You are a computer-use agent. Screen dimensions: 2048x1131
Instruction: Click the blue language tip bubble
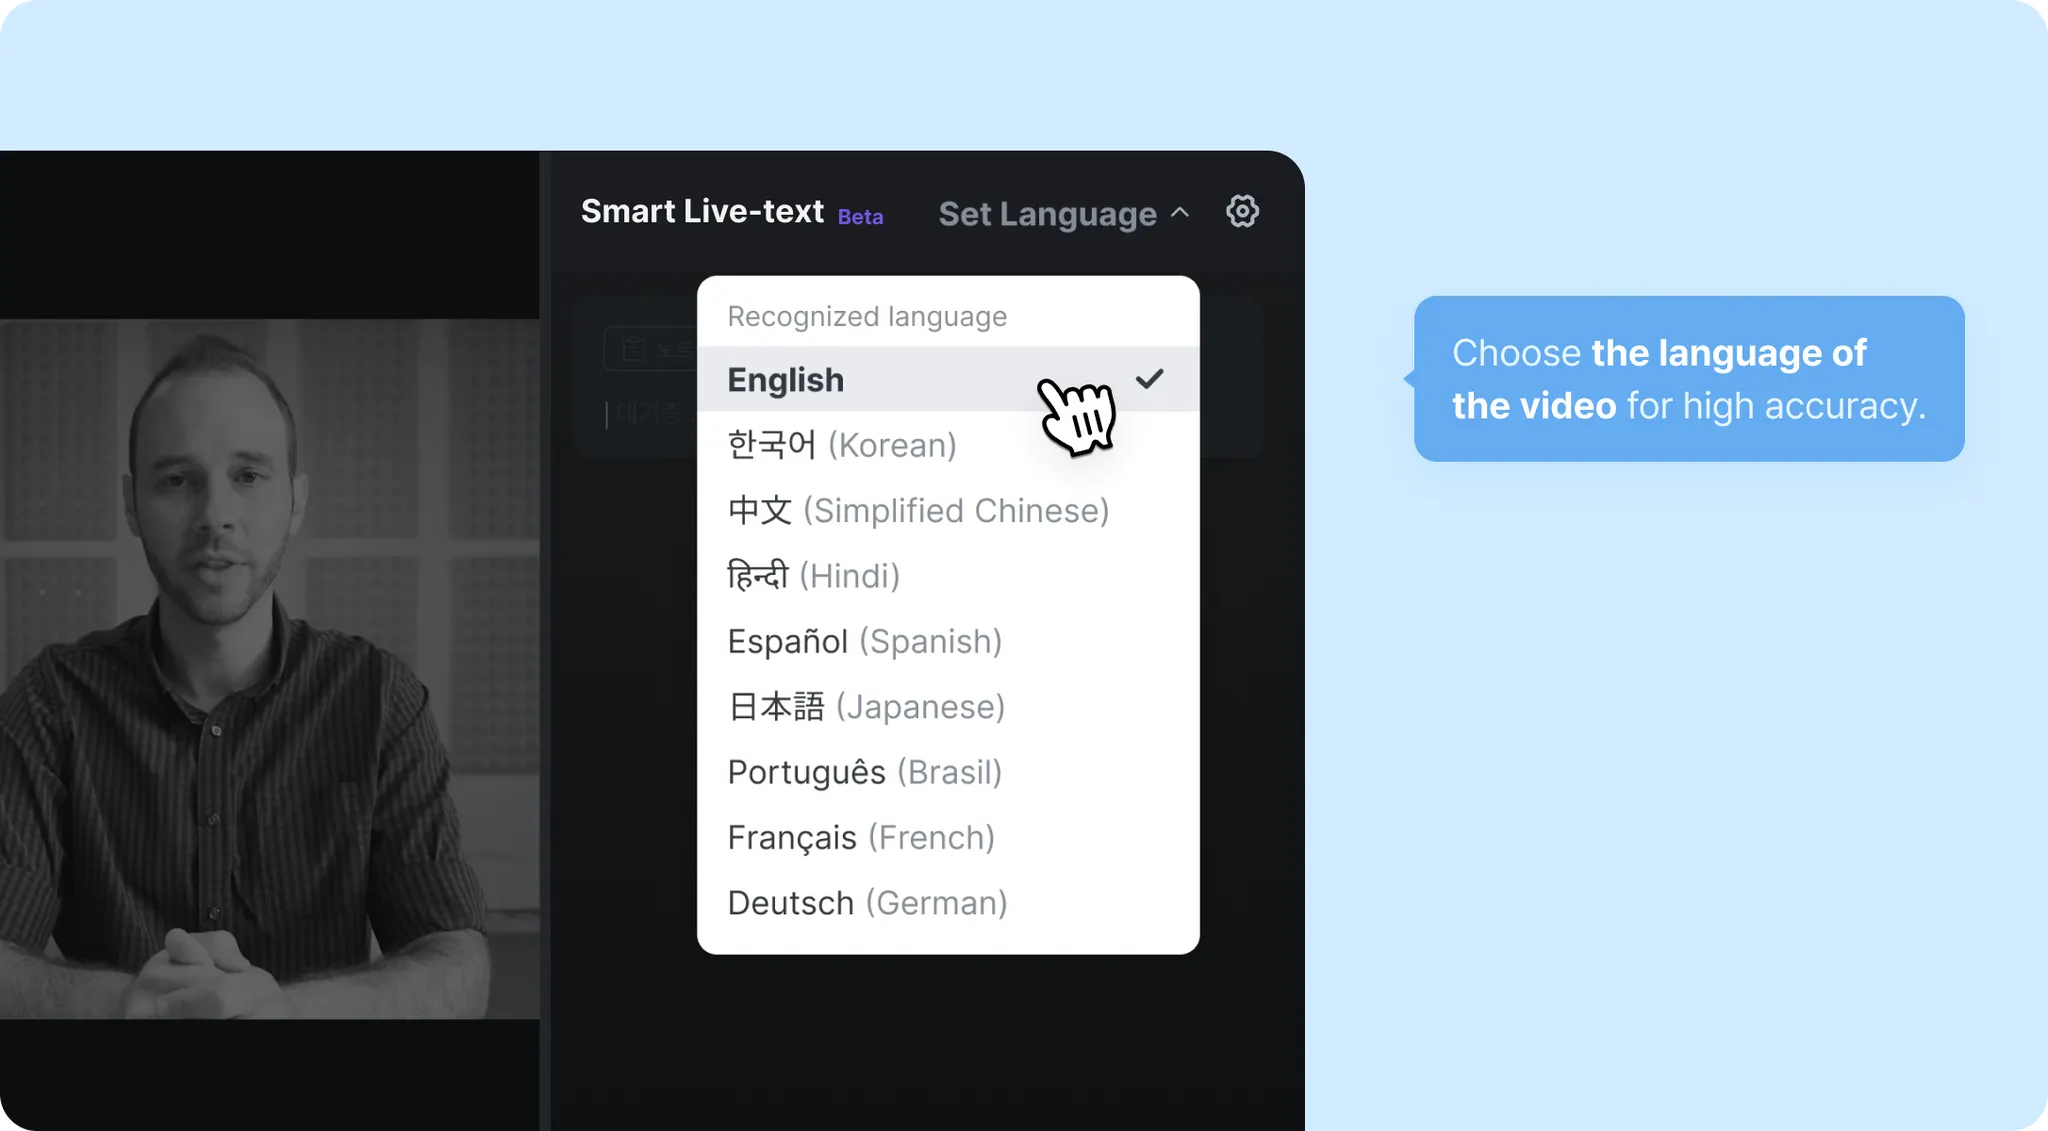[1689, 379]
